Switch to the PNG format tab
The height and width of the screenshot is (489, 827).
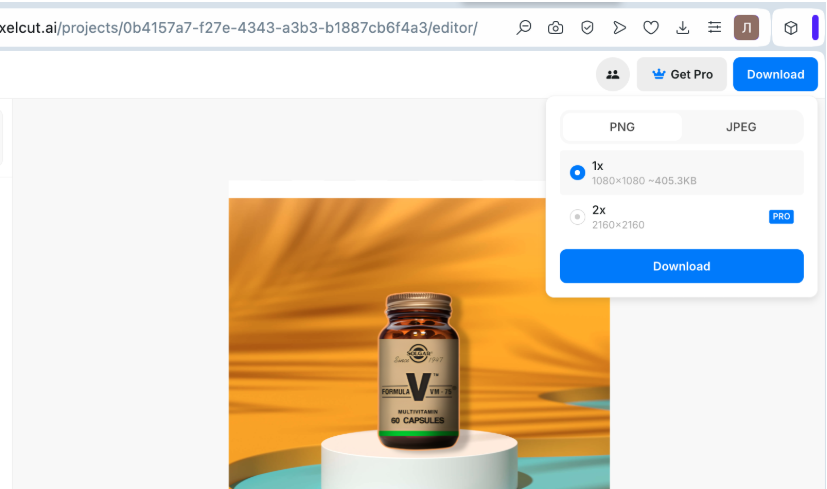pos(622,127)
